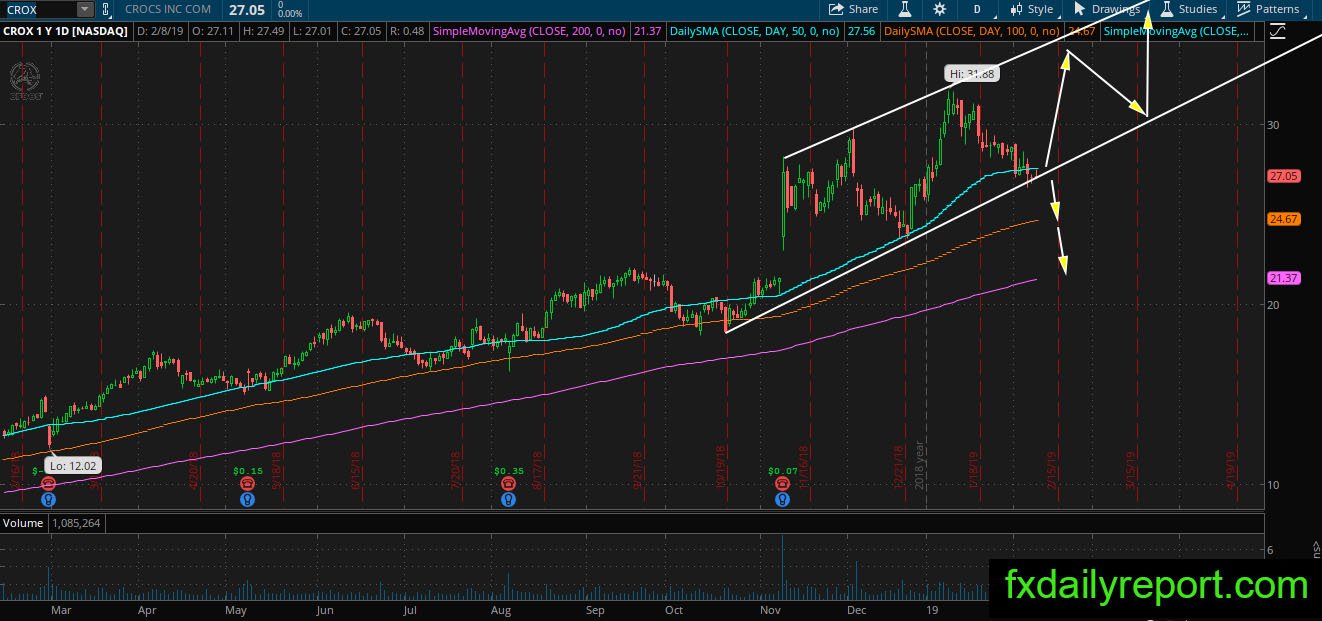This screenshot has height=621, width=1322.
Task: Click the symbol link icon beside CROX
Action: [106, 9]
